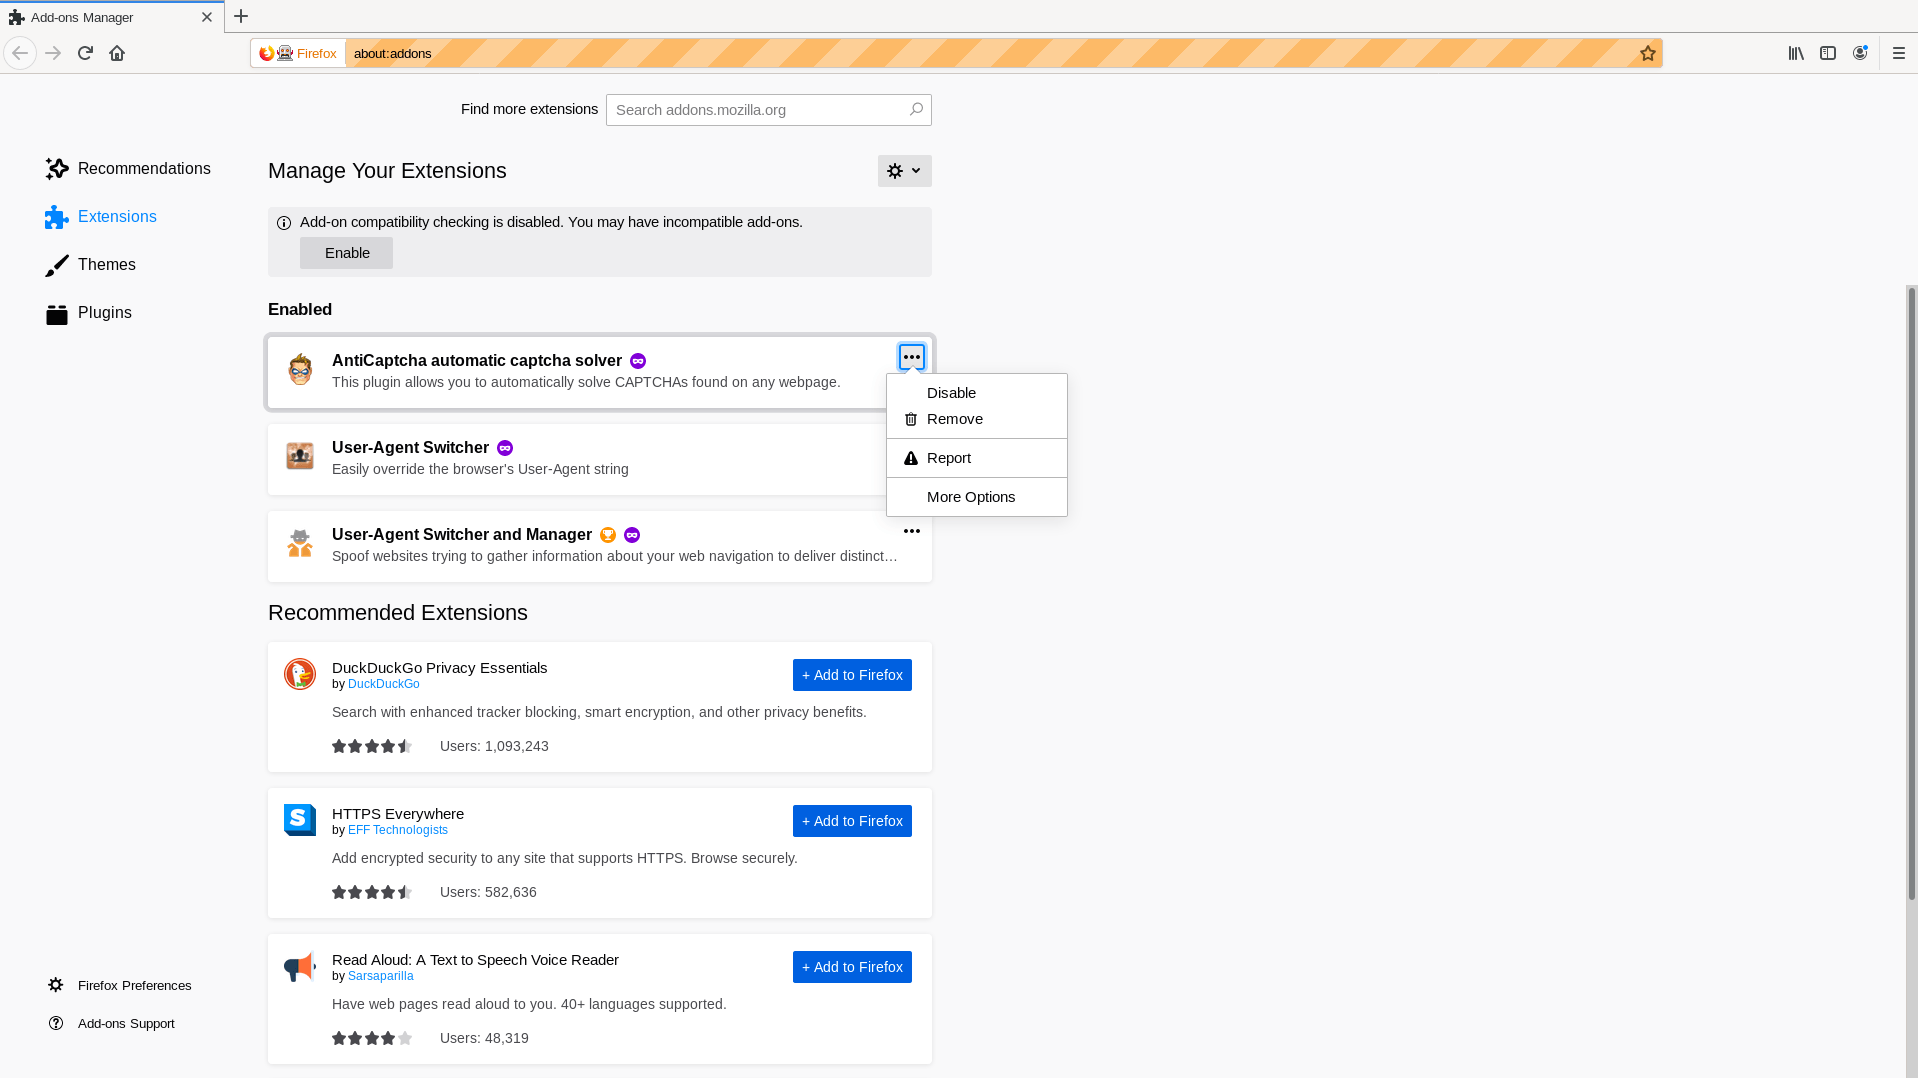Add DuckDuckGo Privacy Essentials to Firefox
Viewport: 1918px width, 1078px height.
(852, 675)
